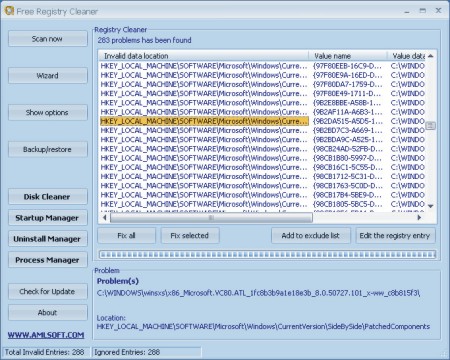
Task: Check for Update
Action: (48, 292)
